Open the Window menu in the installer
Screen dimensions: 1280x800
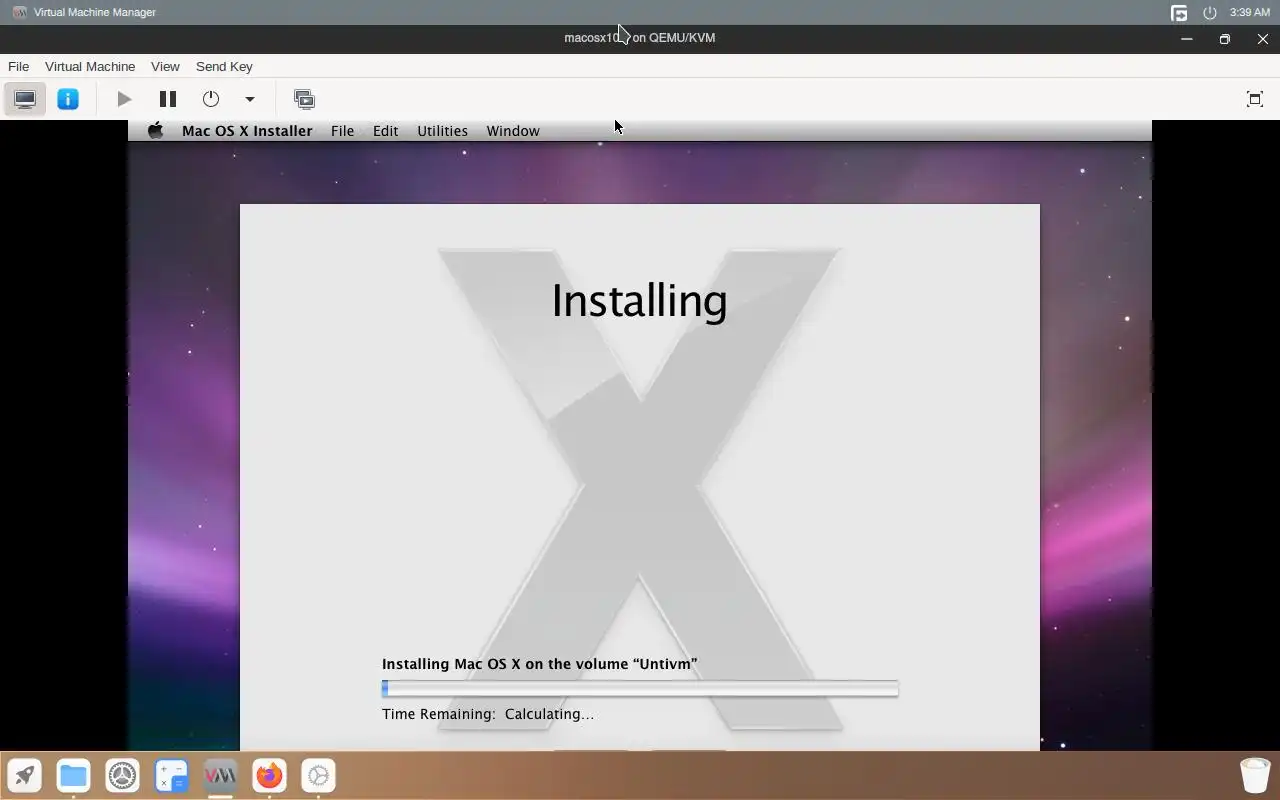click(x=513, y=131)
